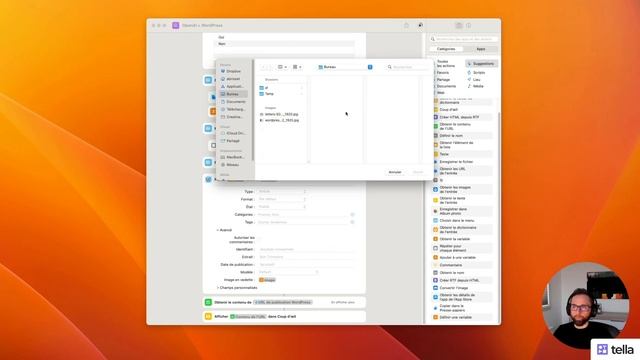Open Téléchargements in file dialog sidebar
This screenshot has height=360, width=640.
click(233, 109)
